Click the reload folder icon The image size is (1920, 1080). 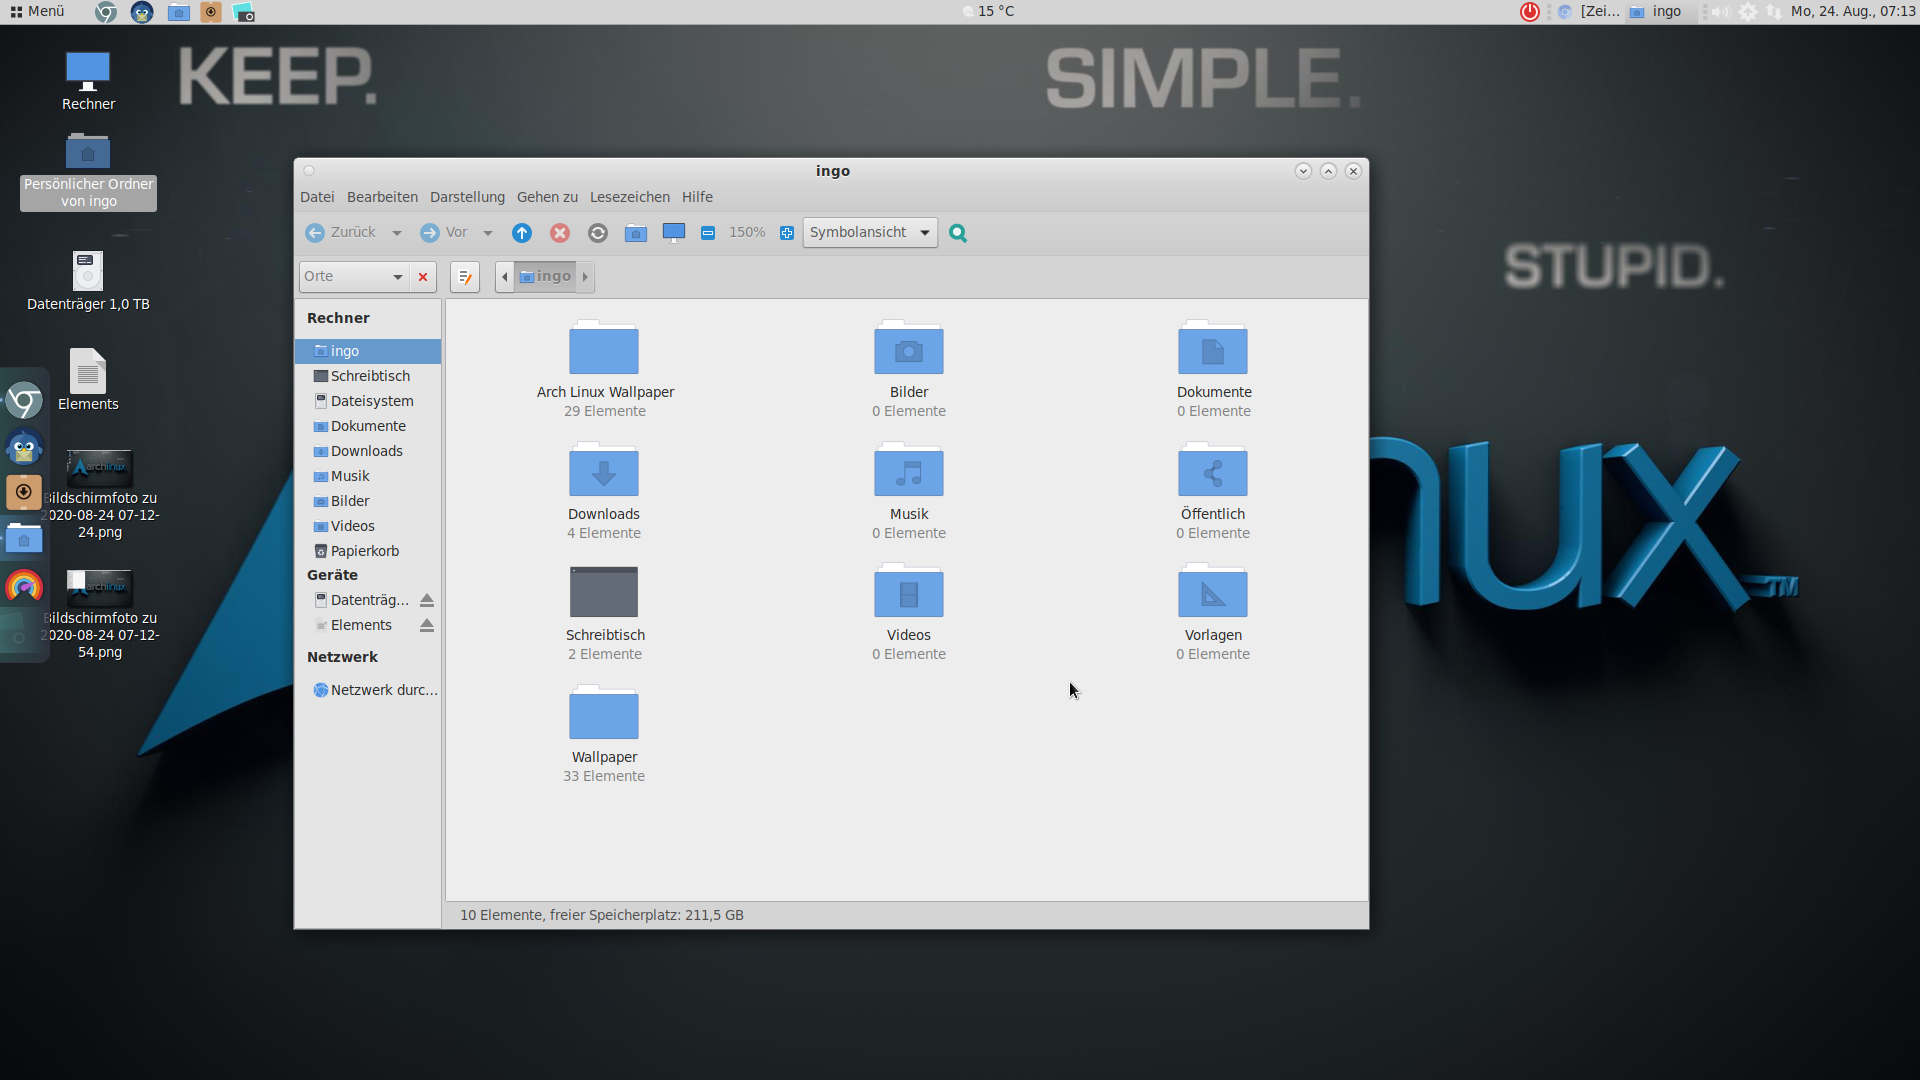(598, 233)
